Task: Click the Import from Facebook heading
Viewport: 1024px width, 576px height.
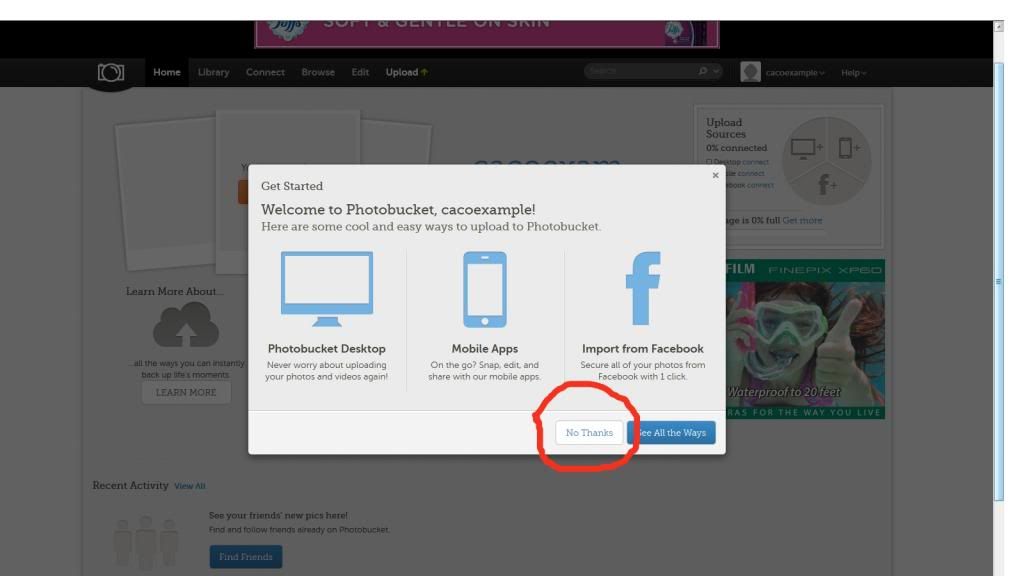Action: click(x=643, y=349)
